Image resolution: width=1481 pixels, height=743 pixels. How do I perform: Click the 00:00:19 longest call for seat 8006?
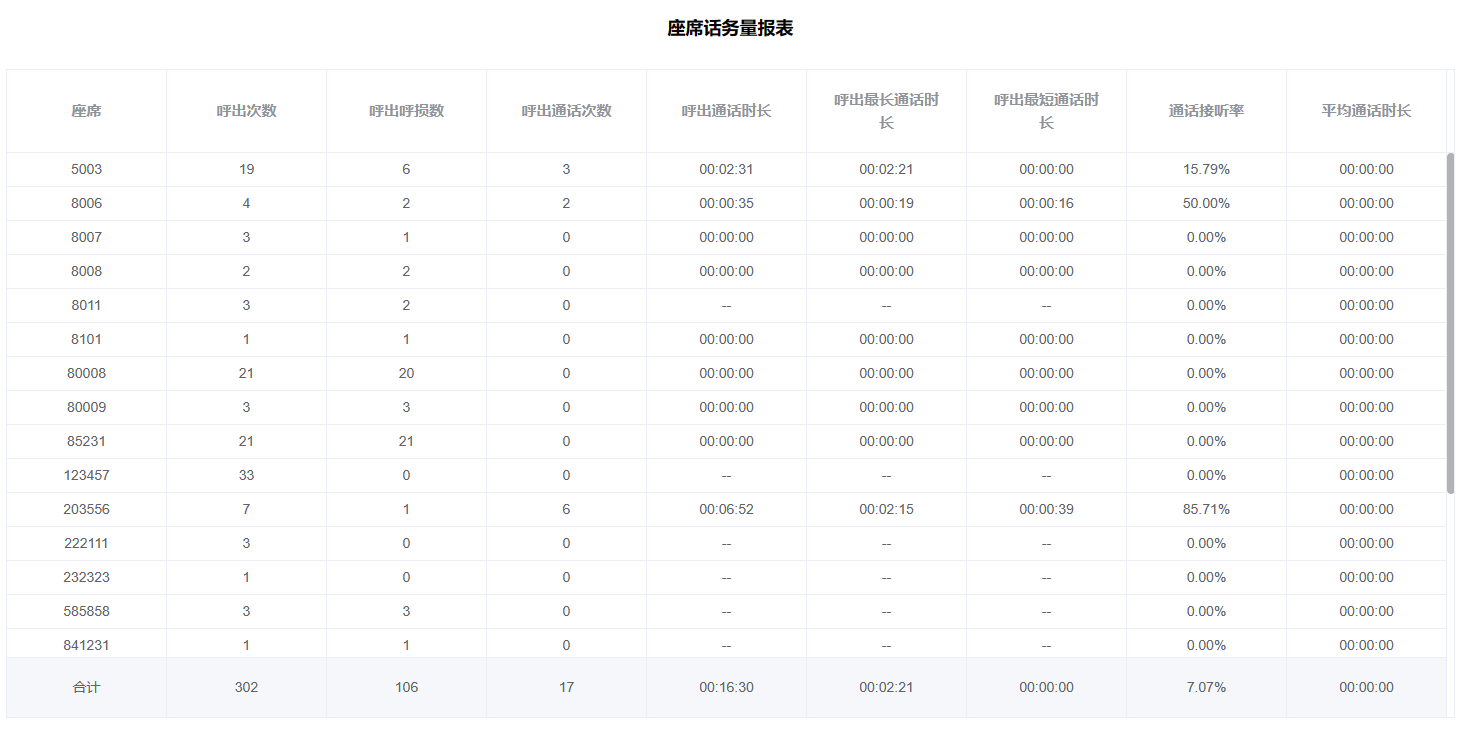(886, 204)
